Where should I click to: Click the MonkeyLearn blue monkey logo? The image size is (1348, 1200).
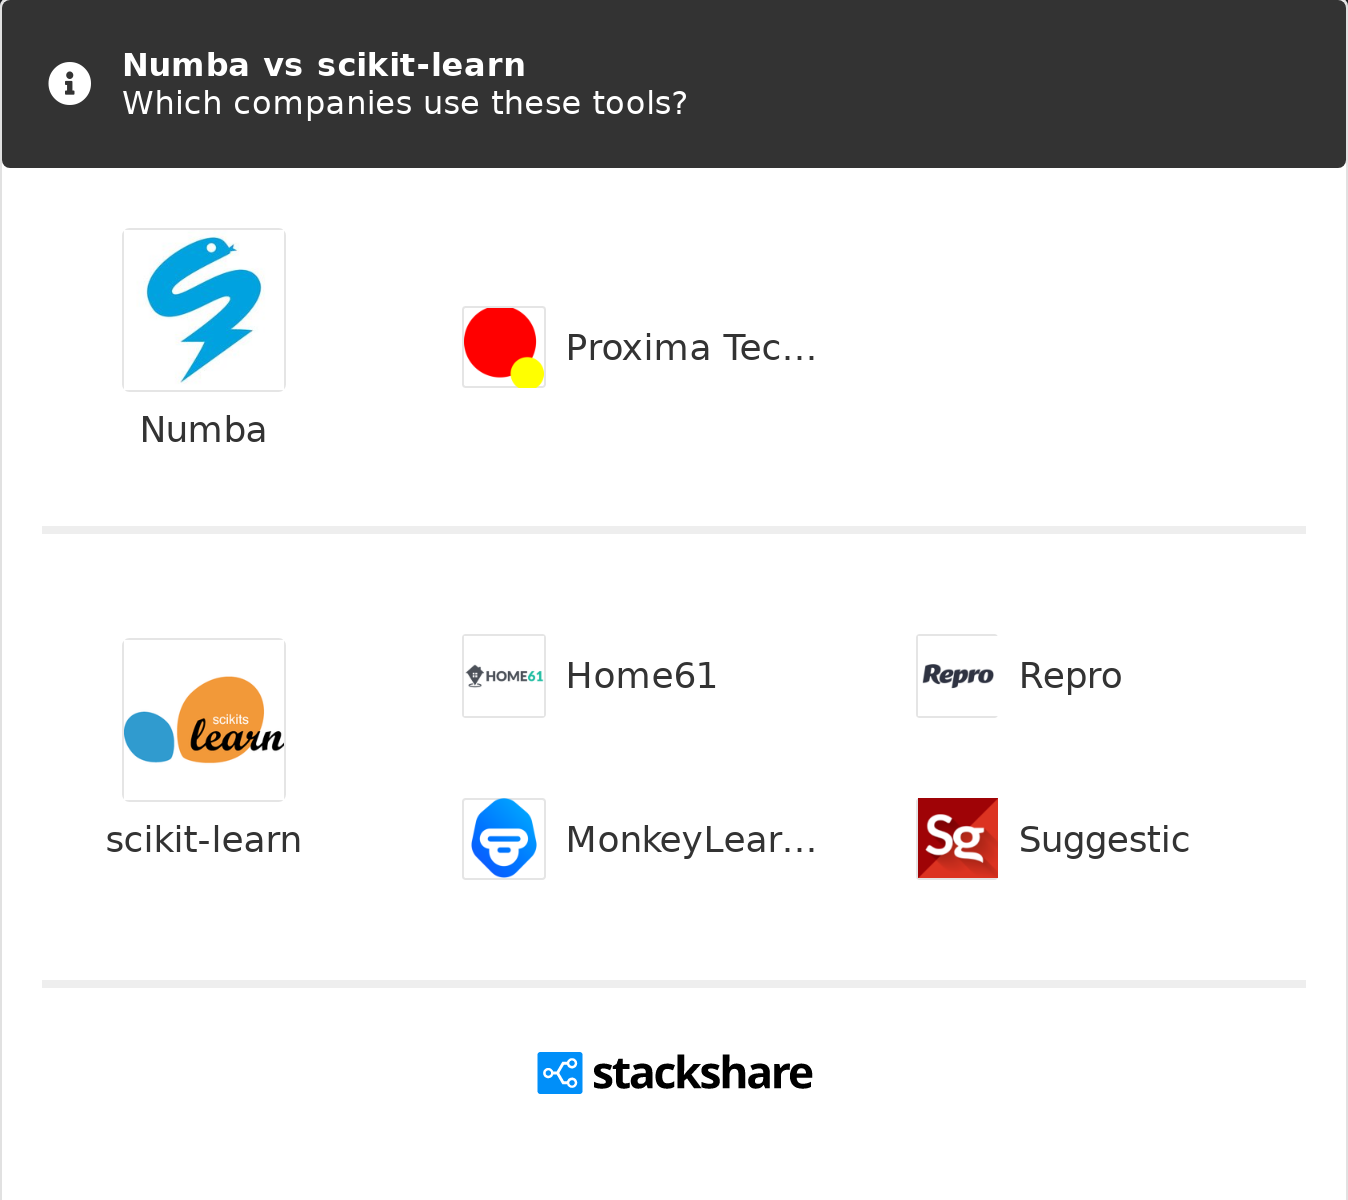(x=504, y=839)
